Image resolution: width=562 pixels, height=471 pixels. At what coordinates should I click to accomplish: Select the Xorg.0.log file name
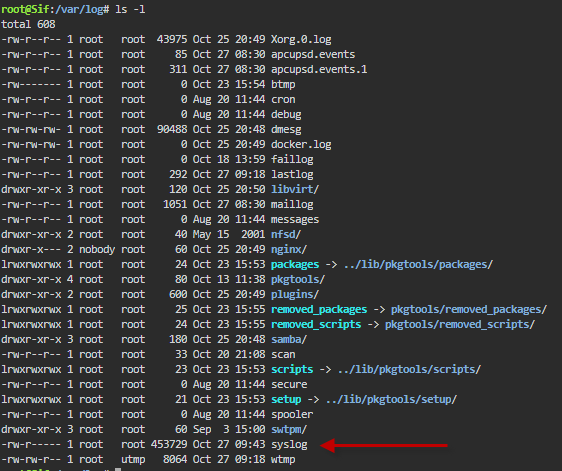pyautogui.click(x=301, y=39)
